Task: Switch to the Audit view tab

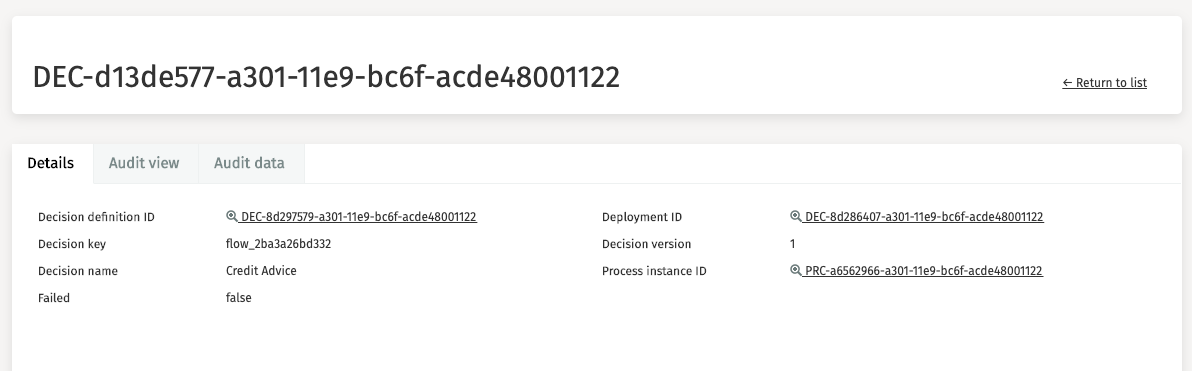Action: click(x=144, y=163)
